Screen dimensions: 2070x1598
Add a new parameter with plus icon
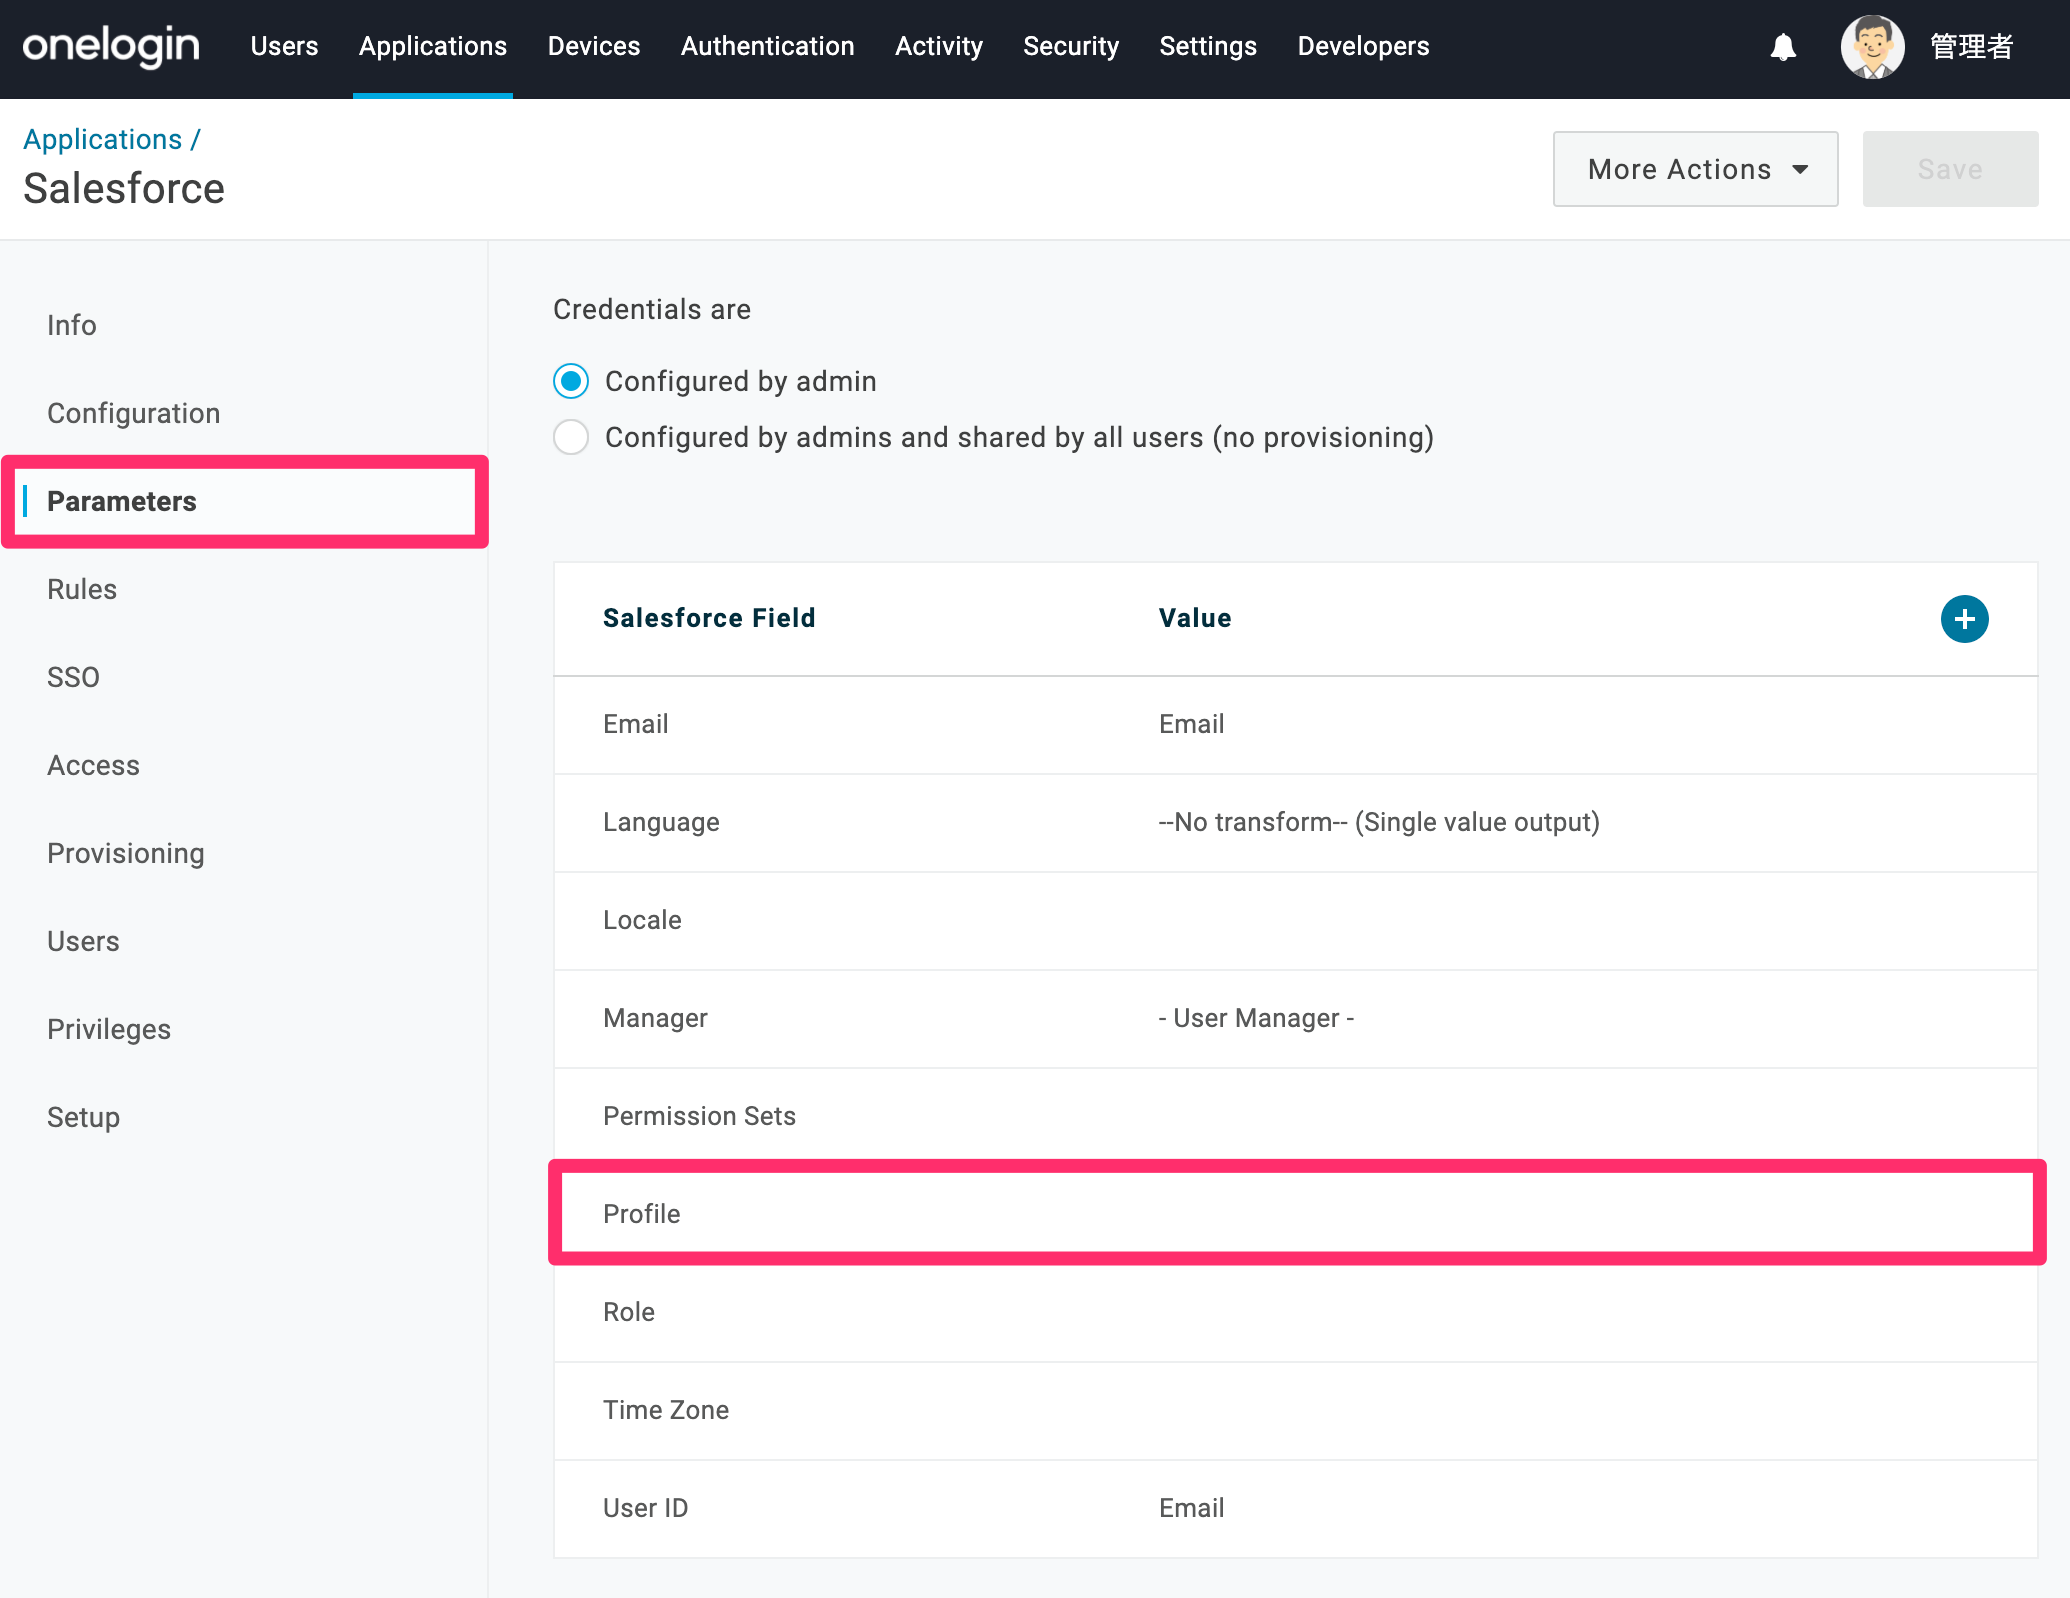tap(1964, 619)
